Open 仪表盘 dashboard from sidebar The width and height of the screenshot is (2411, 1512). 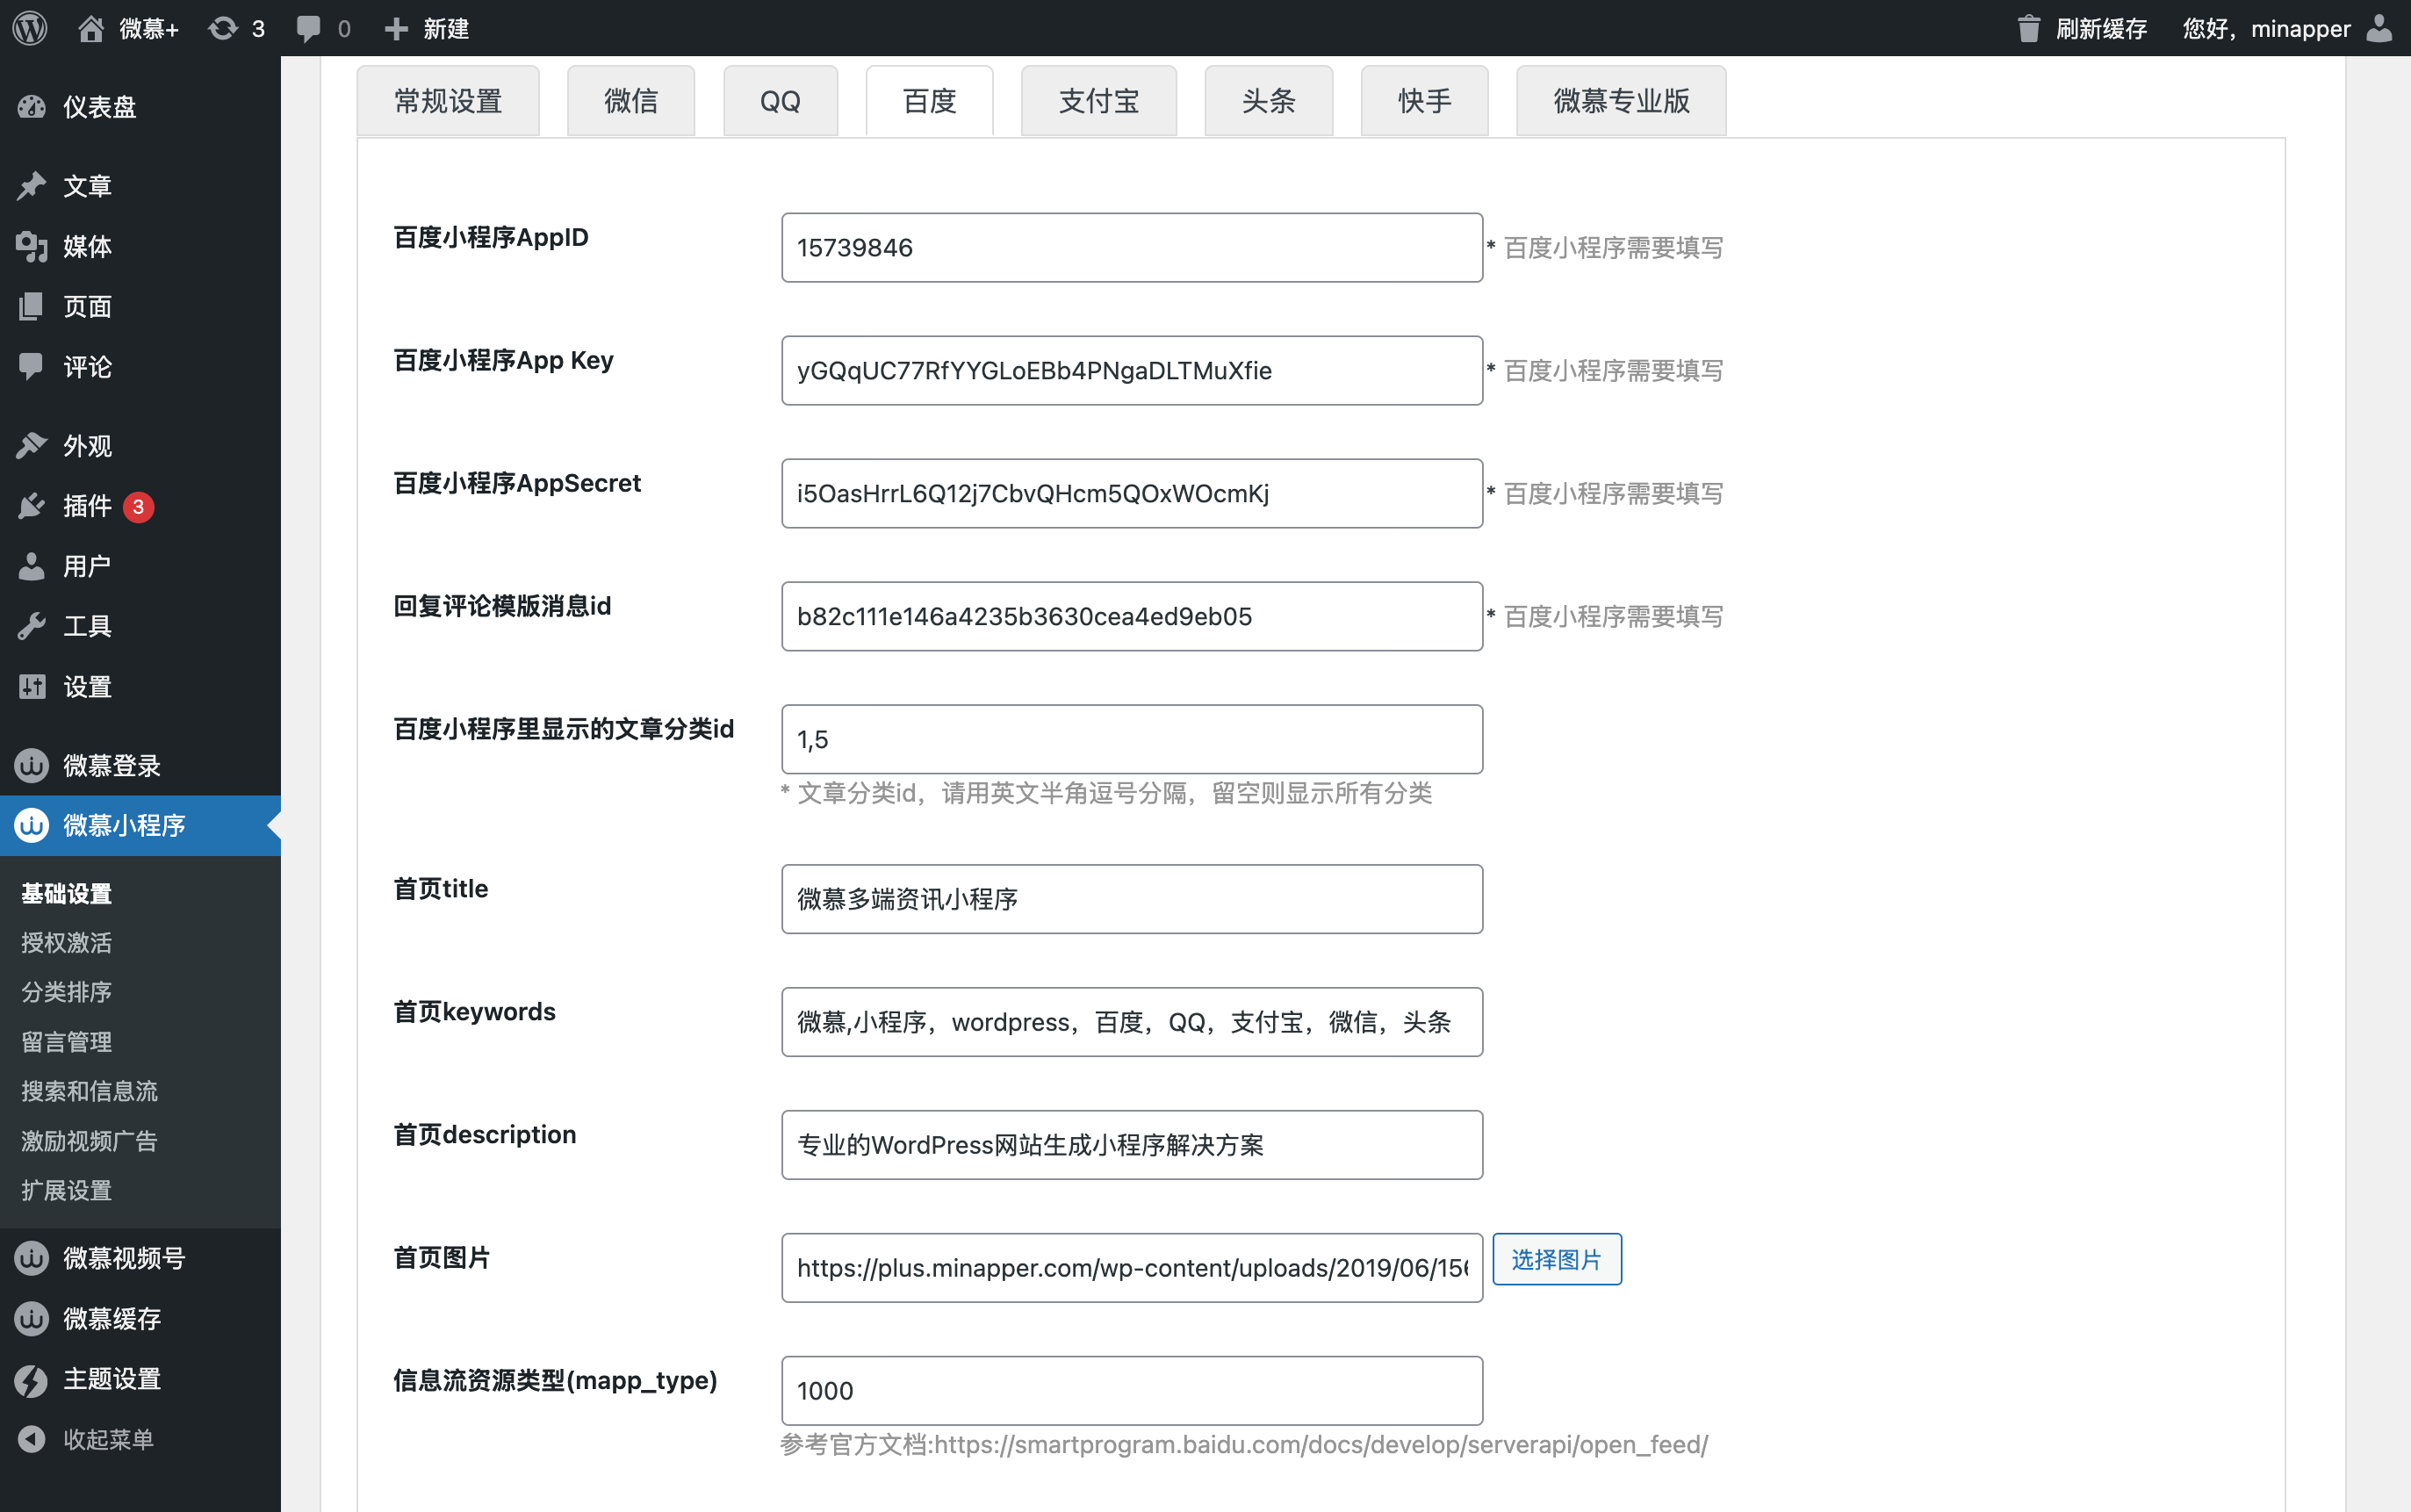coord(99,107)
